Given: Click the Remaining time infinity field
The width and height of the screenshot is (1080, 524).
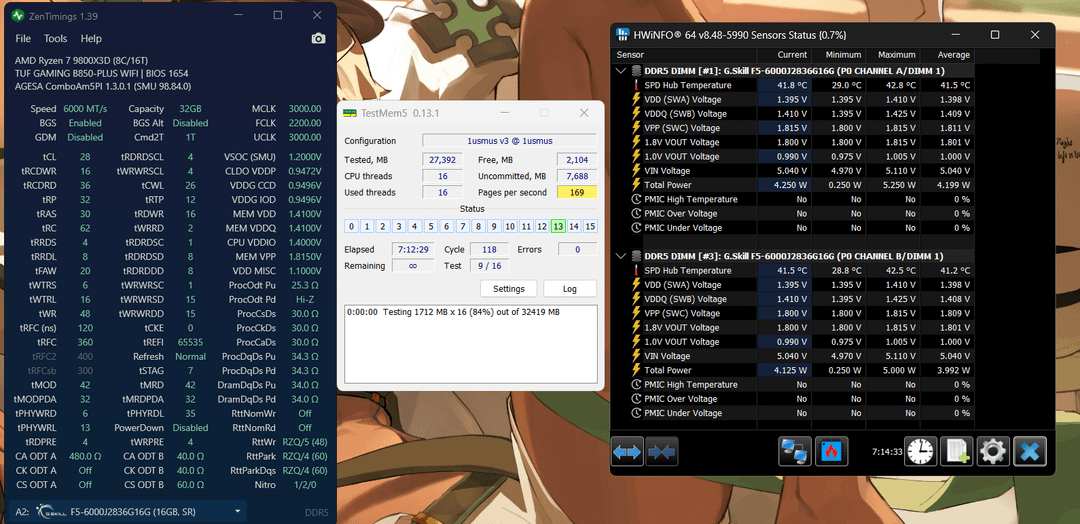Looking at the screenshot, I should click(413, 266).
